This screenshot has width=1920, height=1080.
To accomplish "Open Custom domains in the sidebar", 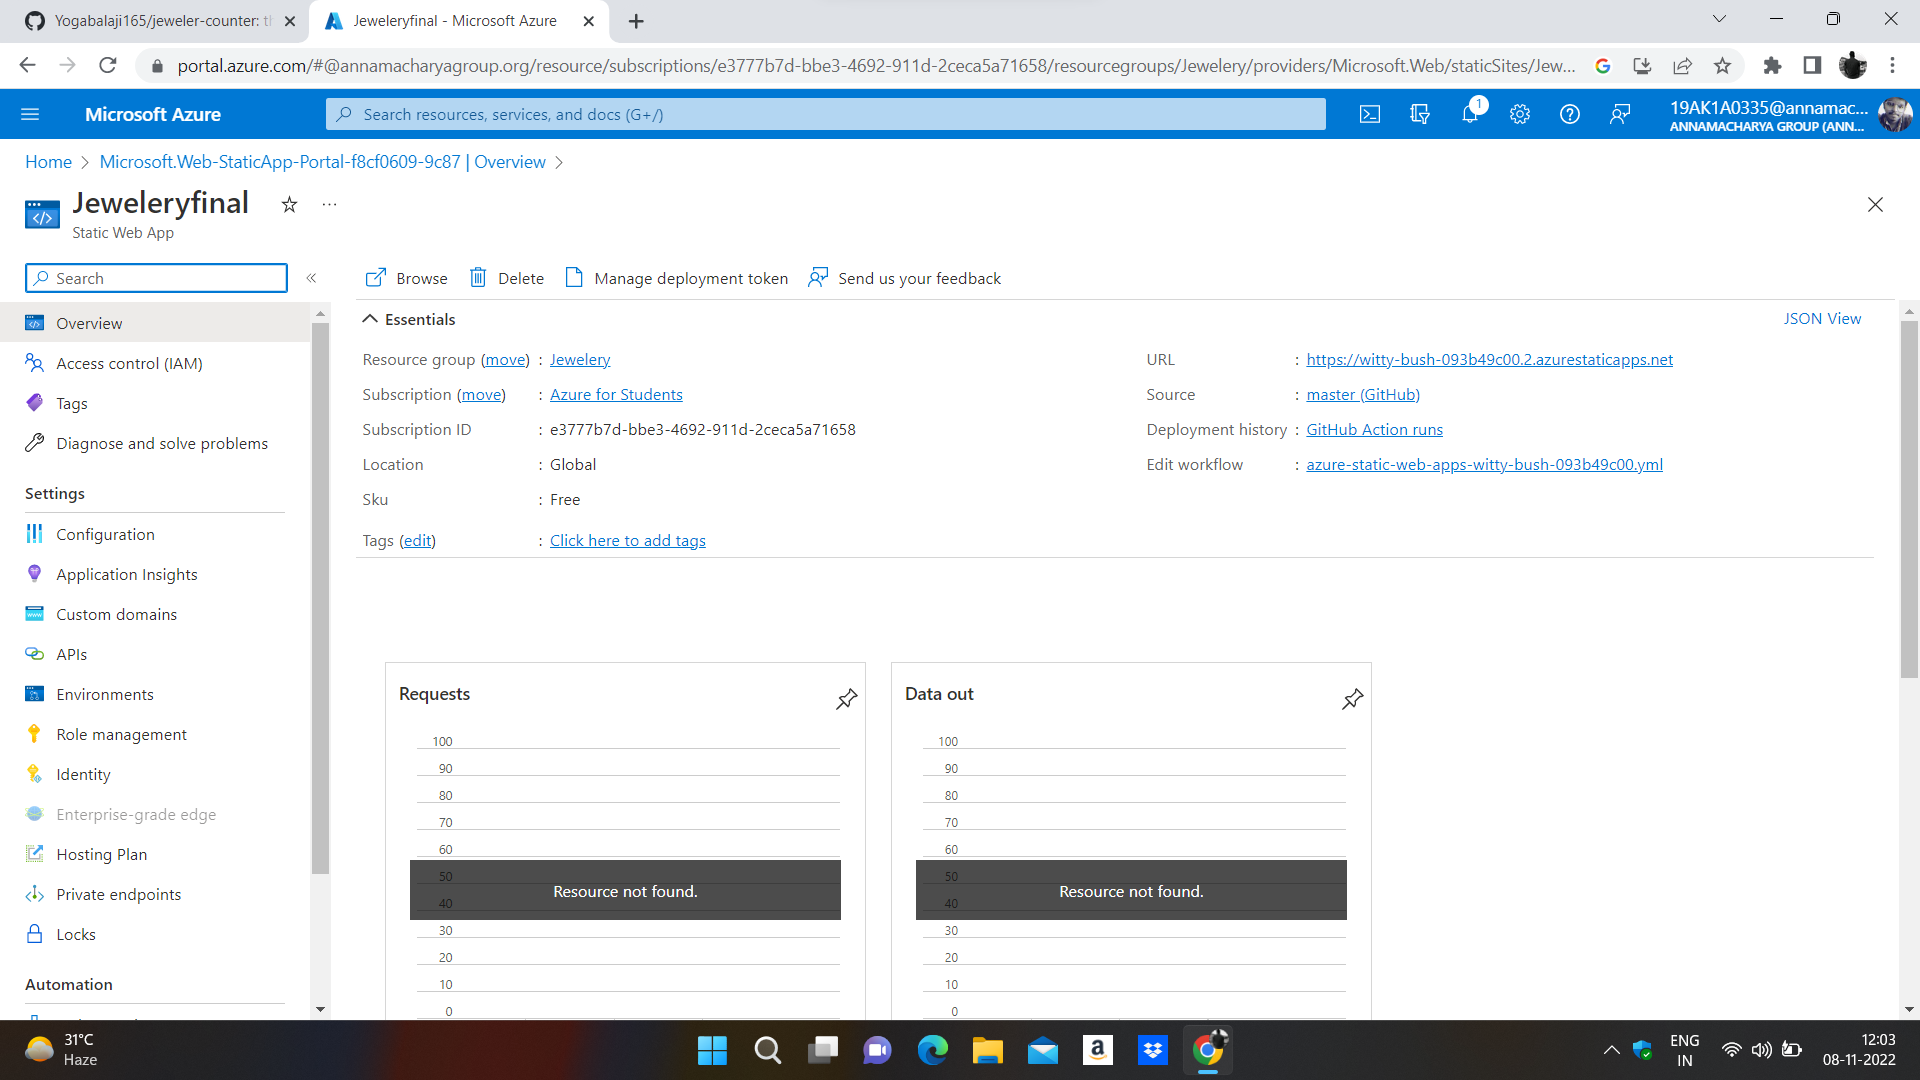I will point(116,614).
